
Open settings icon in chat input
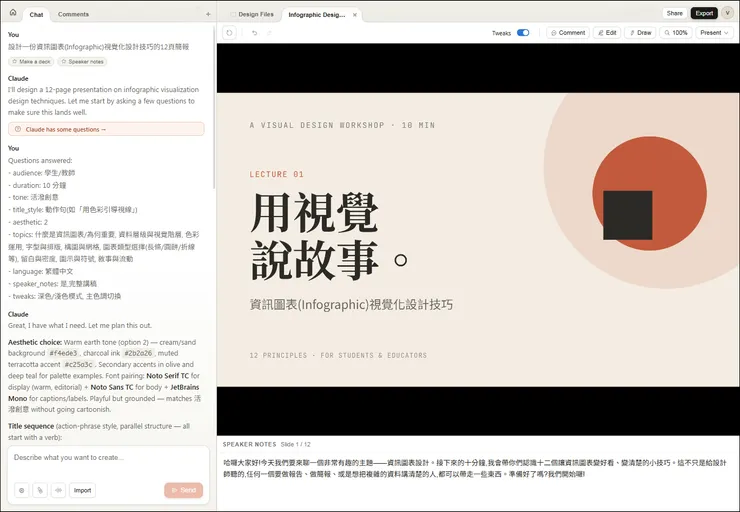pos(22,490)
